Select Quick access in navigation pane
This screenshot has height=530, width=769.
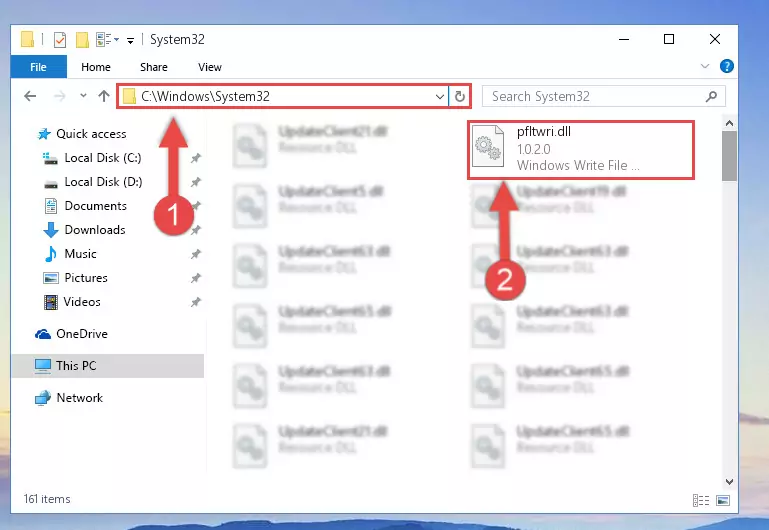point(91,134)
